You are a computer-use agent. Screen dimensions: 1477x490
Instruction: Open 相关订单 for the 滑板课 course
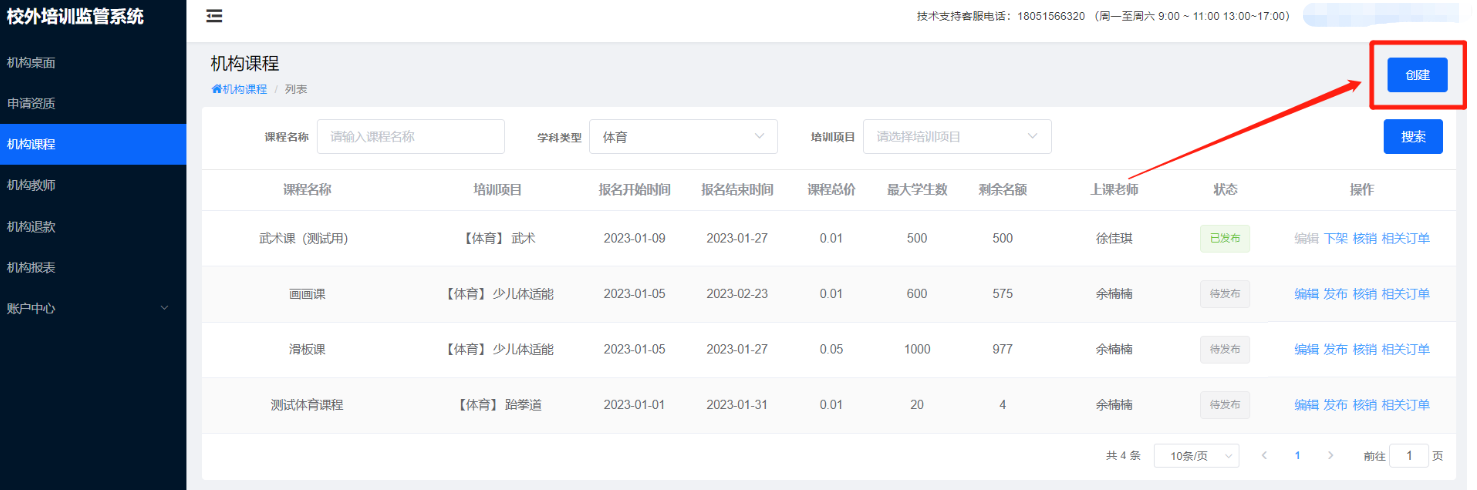tap(1405, 349)
